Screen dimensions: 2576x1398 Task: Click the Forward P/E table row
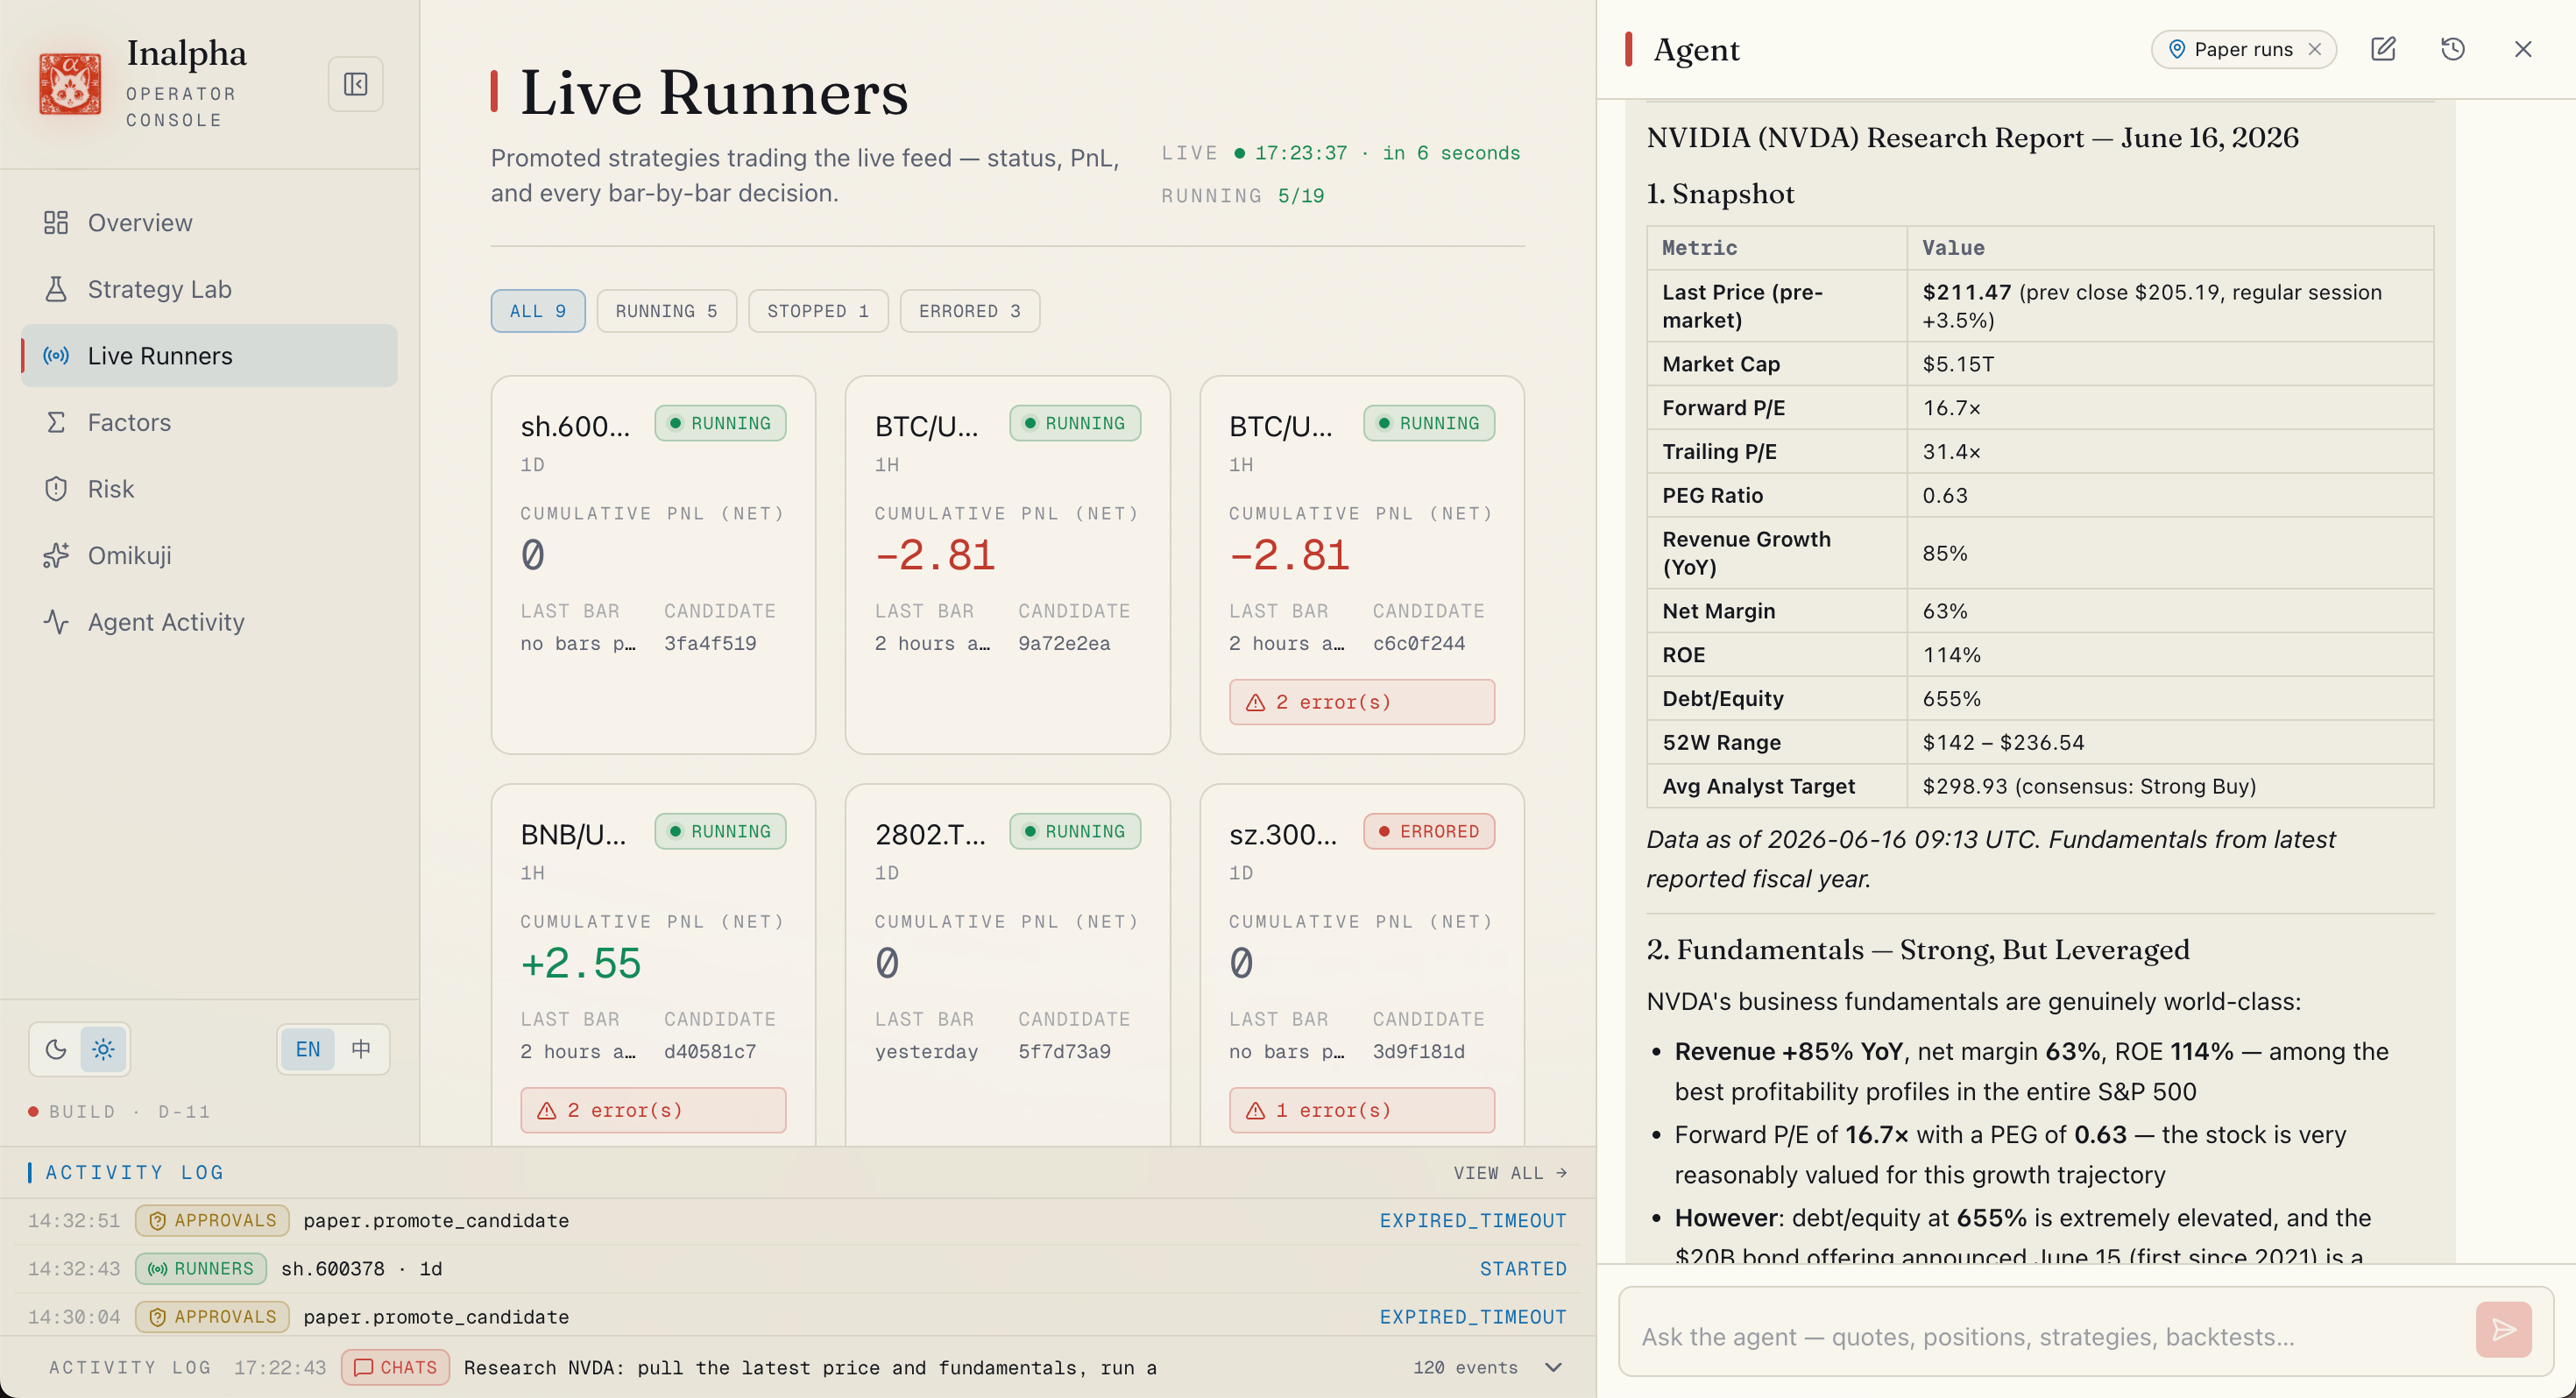coord(2040,408)
